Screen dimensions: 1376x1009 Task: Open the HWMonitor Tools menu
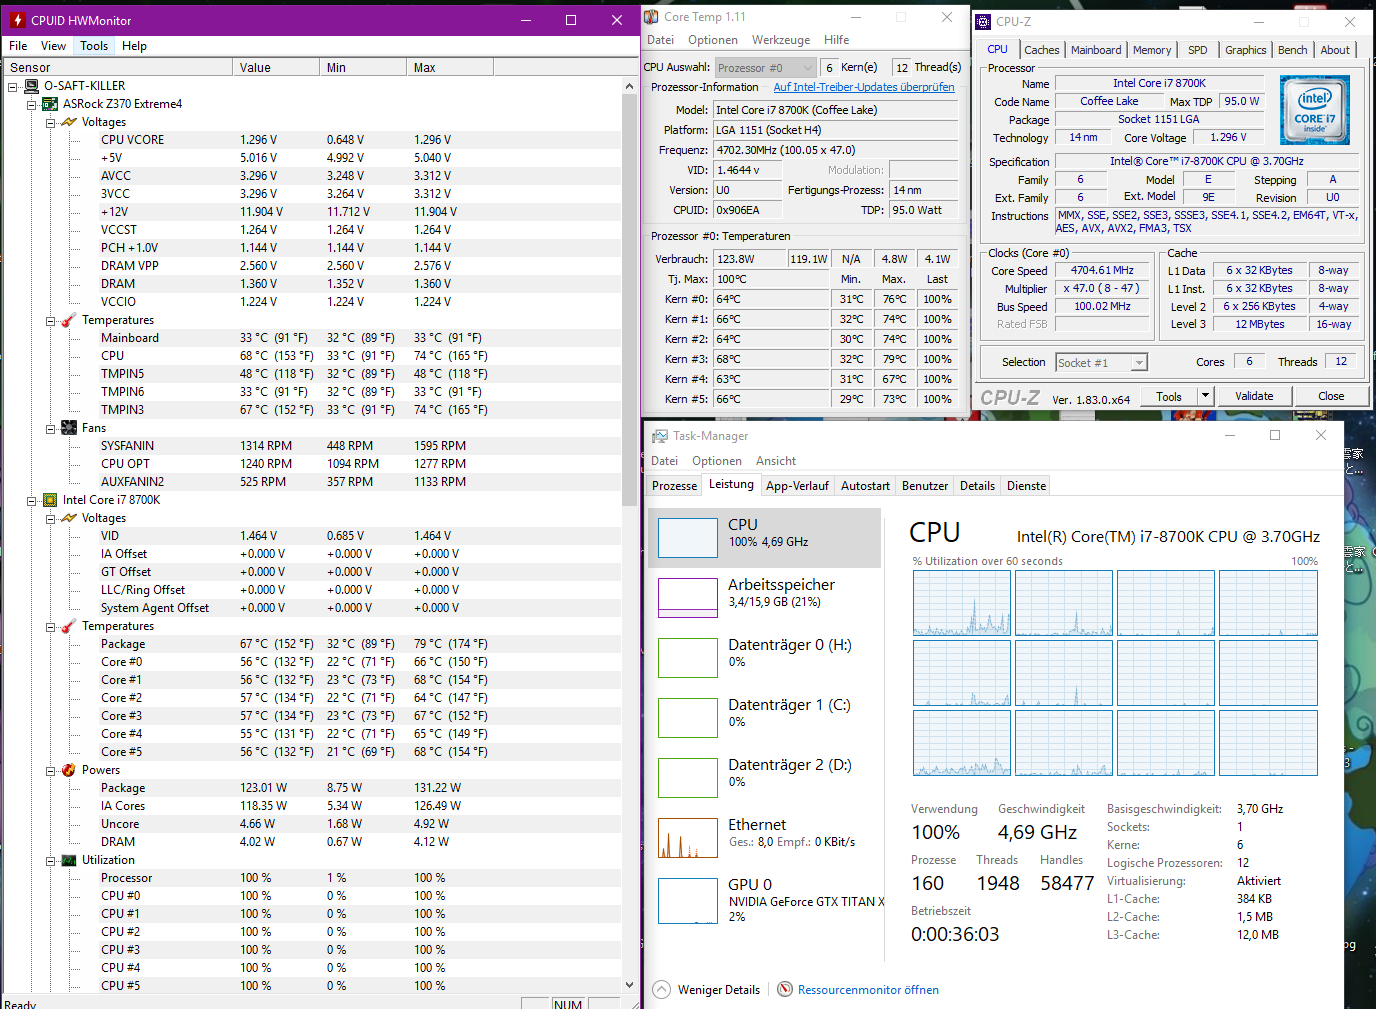point(94,46)
